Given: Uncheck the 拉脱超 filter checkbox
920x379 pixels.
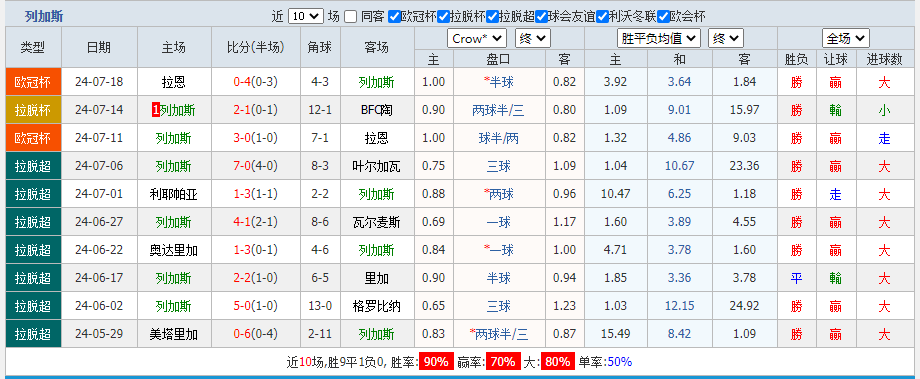Looking at the screenshot, I should pos(493,16).
